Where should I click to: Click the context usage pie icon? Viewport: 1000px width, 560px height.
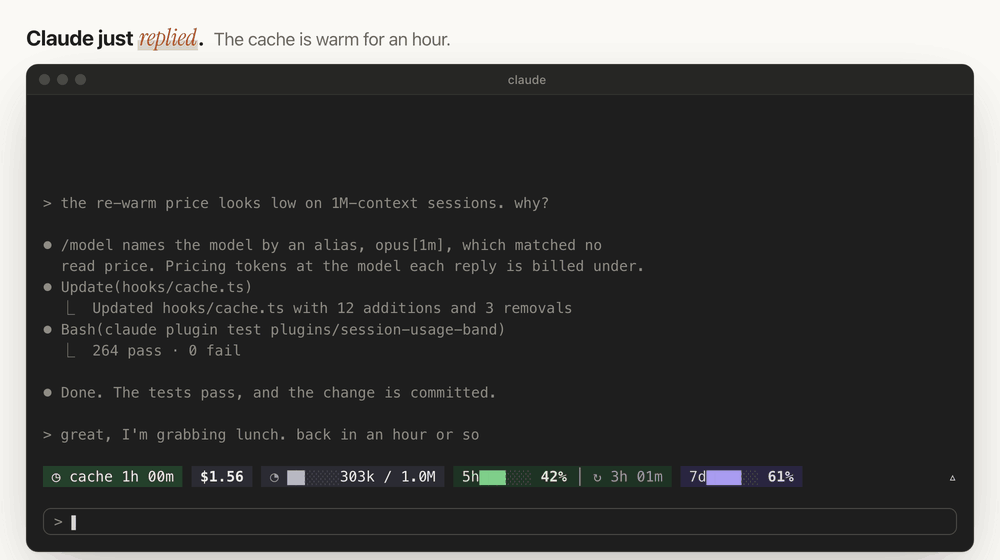pyautogui.click(x=274, y=477)
